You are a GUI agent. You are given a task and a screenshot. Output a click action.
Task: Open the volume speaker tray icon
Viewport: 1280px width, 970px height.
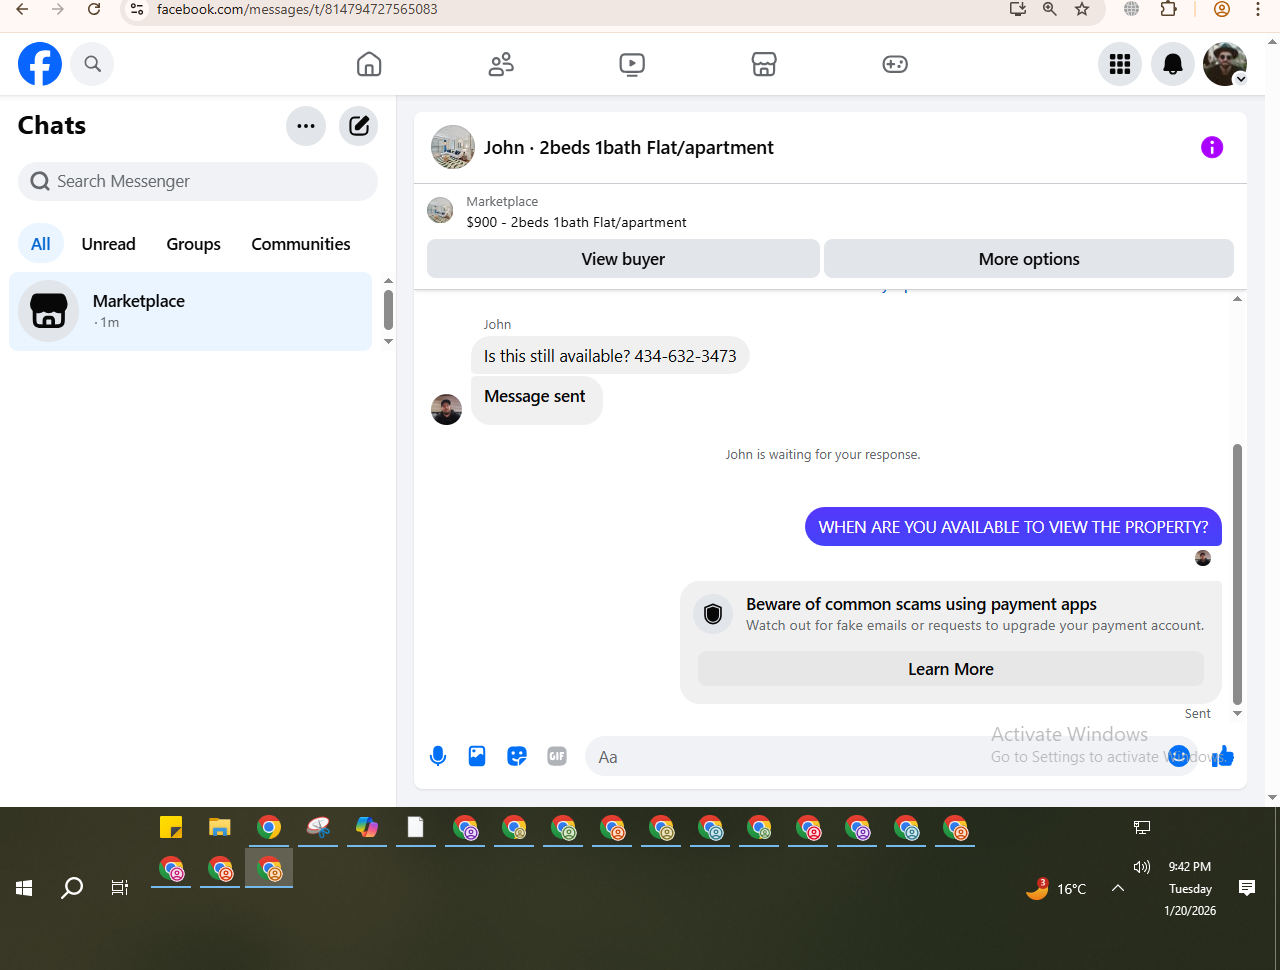(x=1142, y=867)
